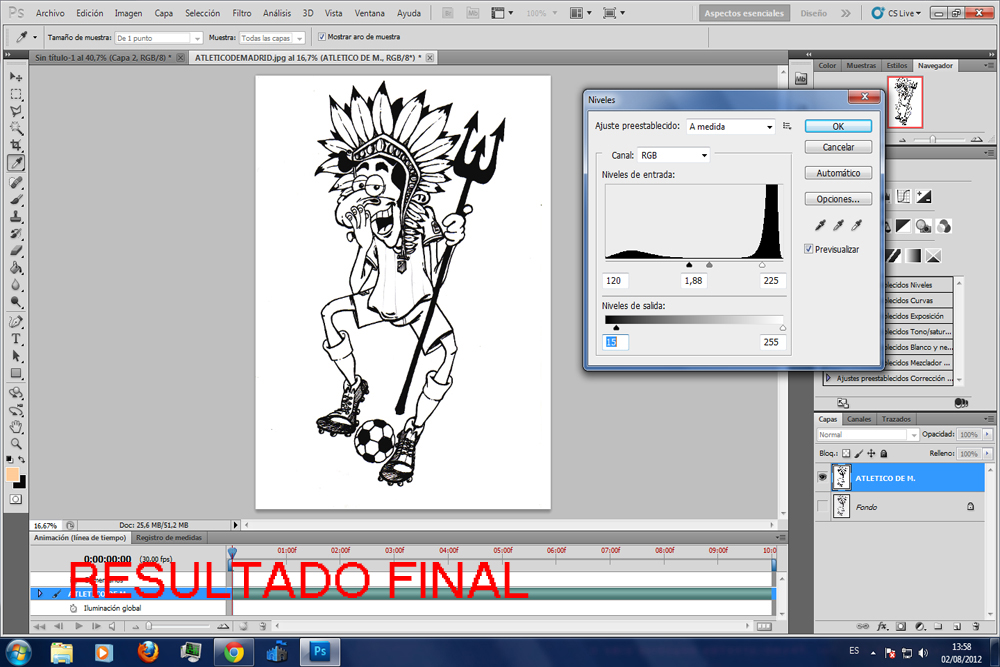Click the Opciones... button
This screenshot has width=1000, height=667.
point(838,199)
